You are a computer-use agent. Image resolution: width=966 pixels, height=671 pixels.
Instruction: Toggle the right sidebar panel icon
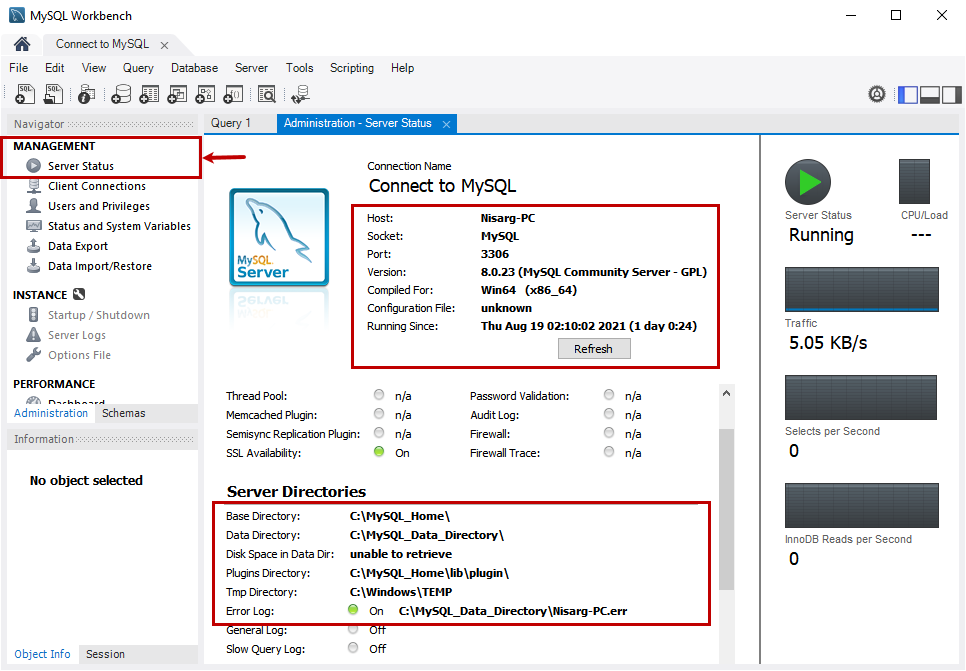click(x=951, y=95)
